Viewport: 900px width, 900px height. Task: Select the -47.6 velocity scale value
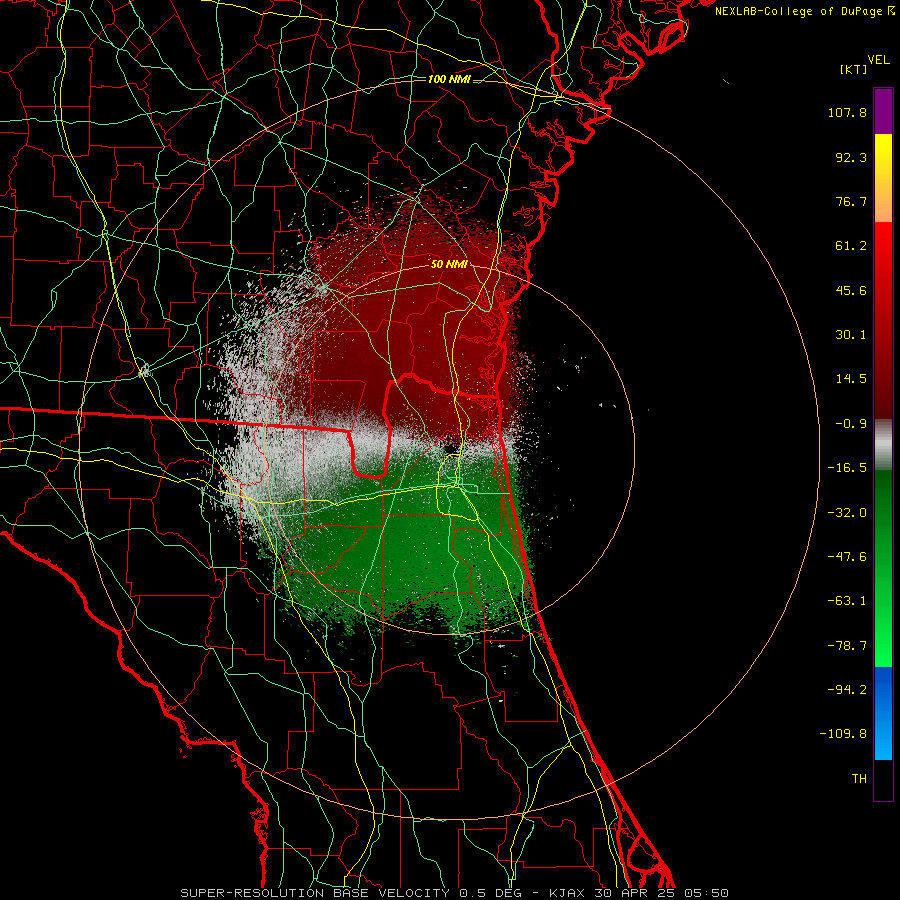[x=847, y=557]
